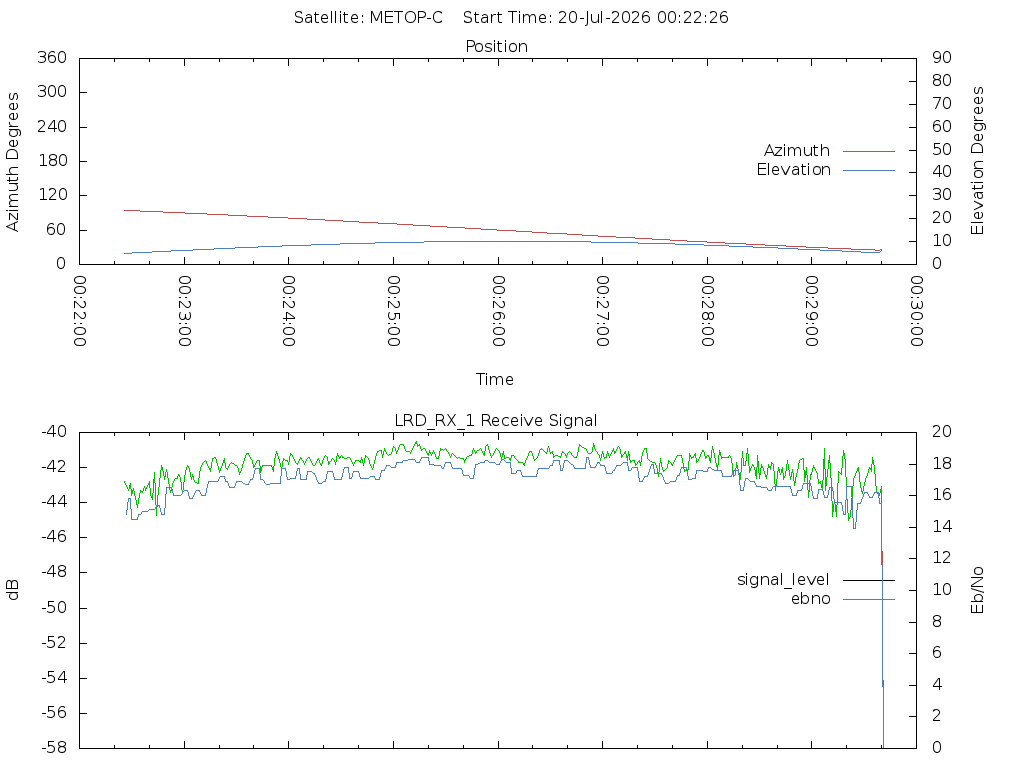Click the Start Time 20-Jul-2026 00:22:26 text
The height and width of the screenshot is (768, 1024).
click(596, 18)
